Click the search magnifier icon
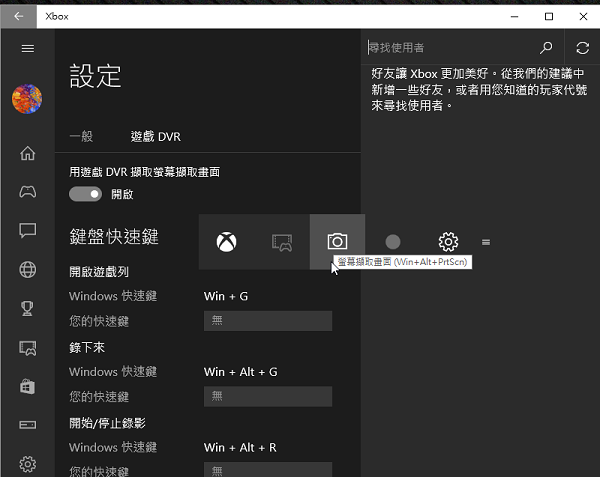600x477 pixels. pyautogui.click(x=546, y=48)
